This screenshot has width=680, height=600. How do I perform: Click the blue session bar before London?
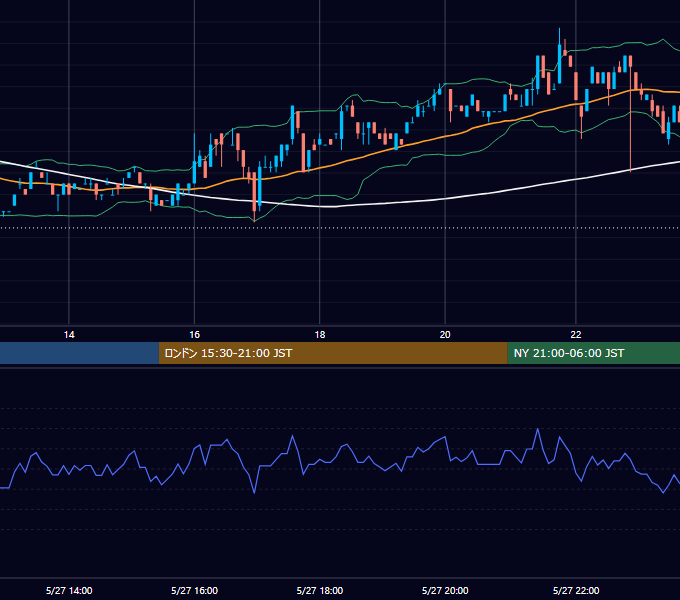point(79,353)
